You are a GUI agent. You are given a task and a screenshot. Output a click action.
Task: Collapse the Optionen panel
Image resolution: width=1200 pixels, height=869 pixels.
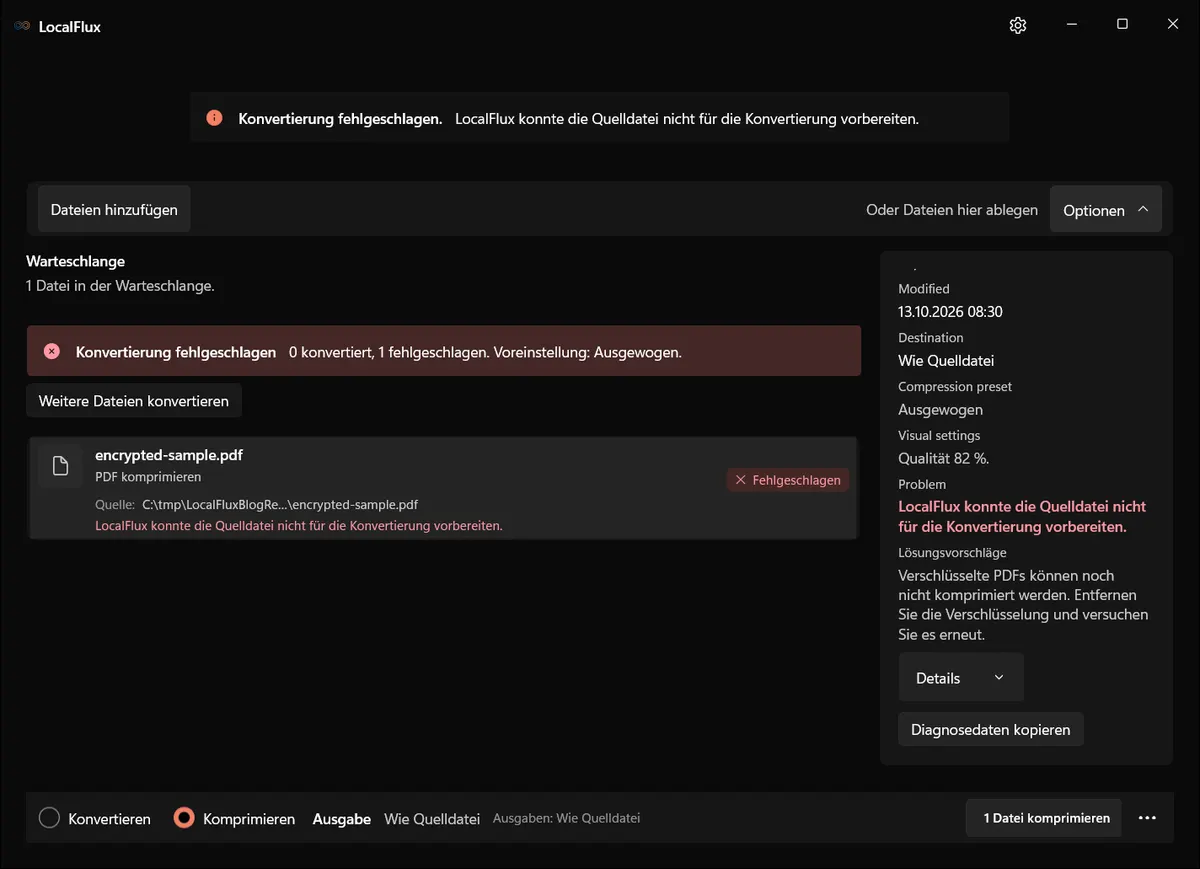[x=1106, y=210]
